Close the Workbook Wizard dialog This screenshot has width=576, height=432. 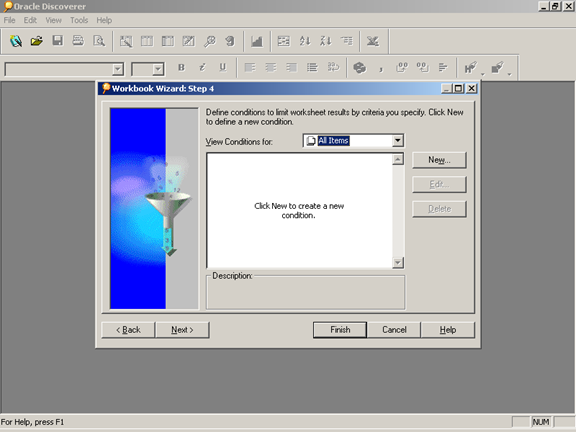(472, 89)
